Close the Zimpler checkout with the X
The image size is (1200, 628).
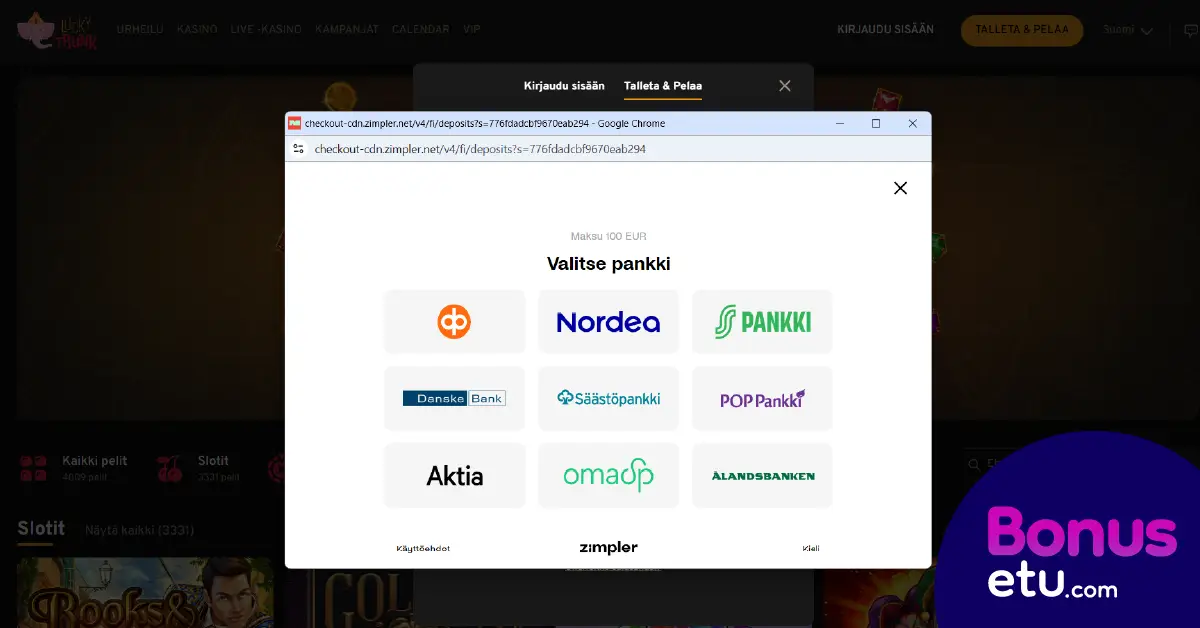pos(900,188)
